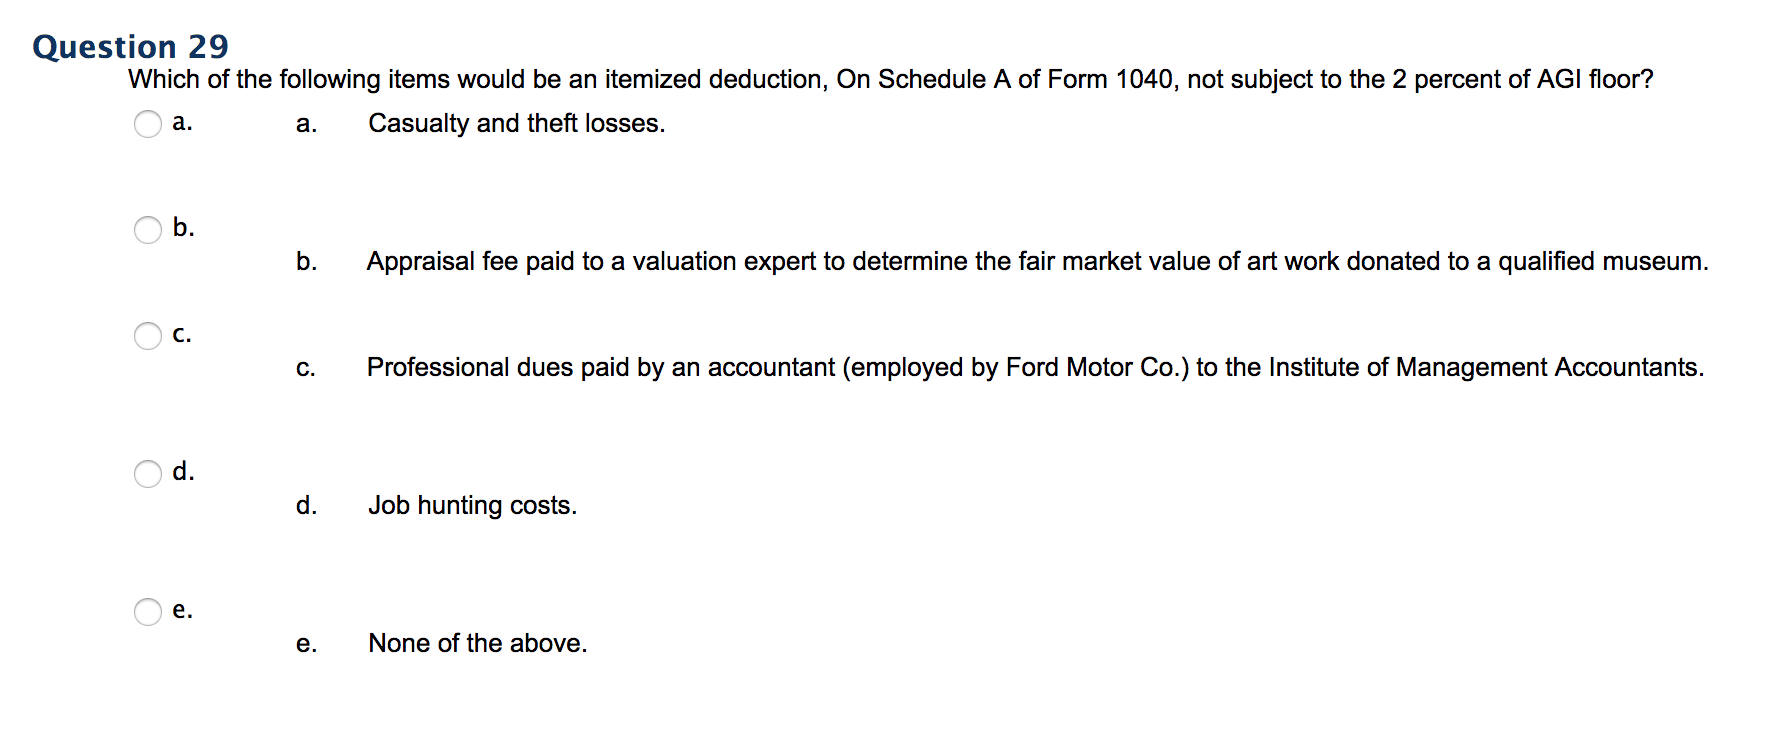Screen dimensions: 1792x736
Task: Click the 'd.' label beside the fourth radio
Action: coord(183,471)
